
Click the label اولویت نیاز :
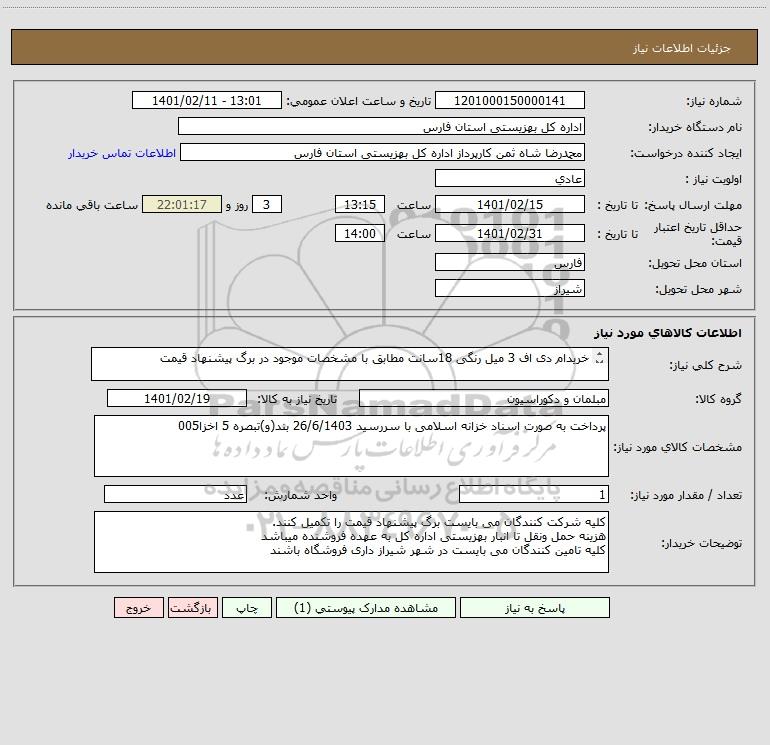[x=714, y=180]
